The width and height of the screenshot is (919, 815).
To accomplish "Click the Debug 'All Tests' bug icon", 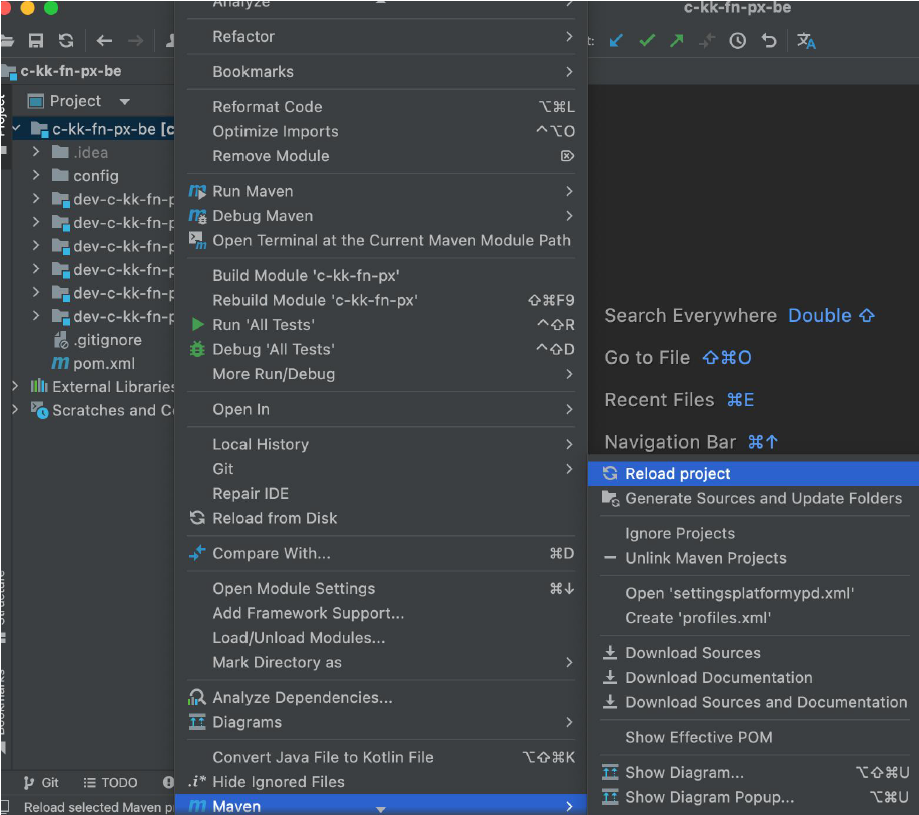I will [x=198, y=349].
